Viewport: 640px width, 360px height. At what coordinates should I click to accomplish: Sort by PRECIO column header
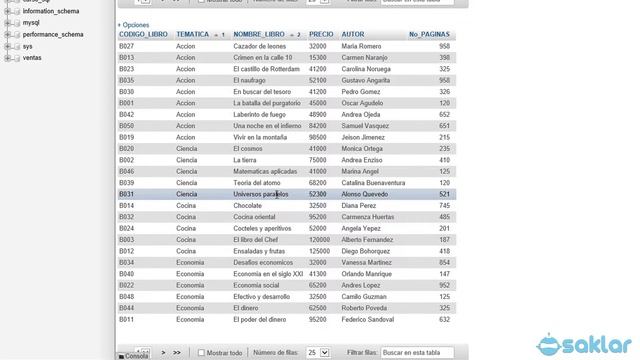click(321, 34)
